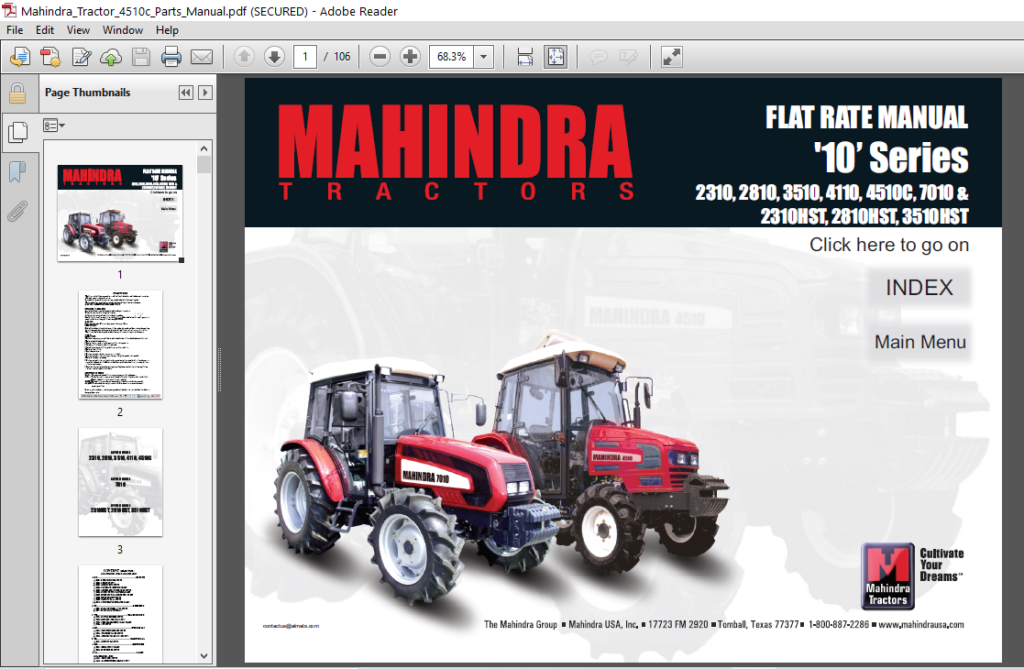Save the file using the floppy icon
This screenshot has width=1024, height=669.
(x=141, y=57)
